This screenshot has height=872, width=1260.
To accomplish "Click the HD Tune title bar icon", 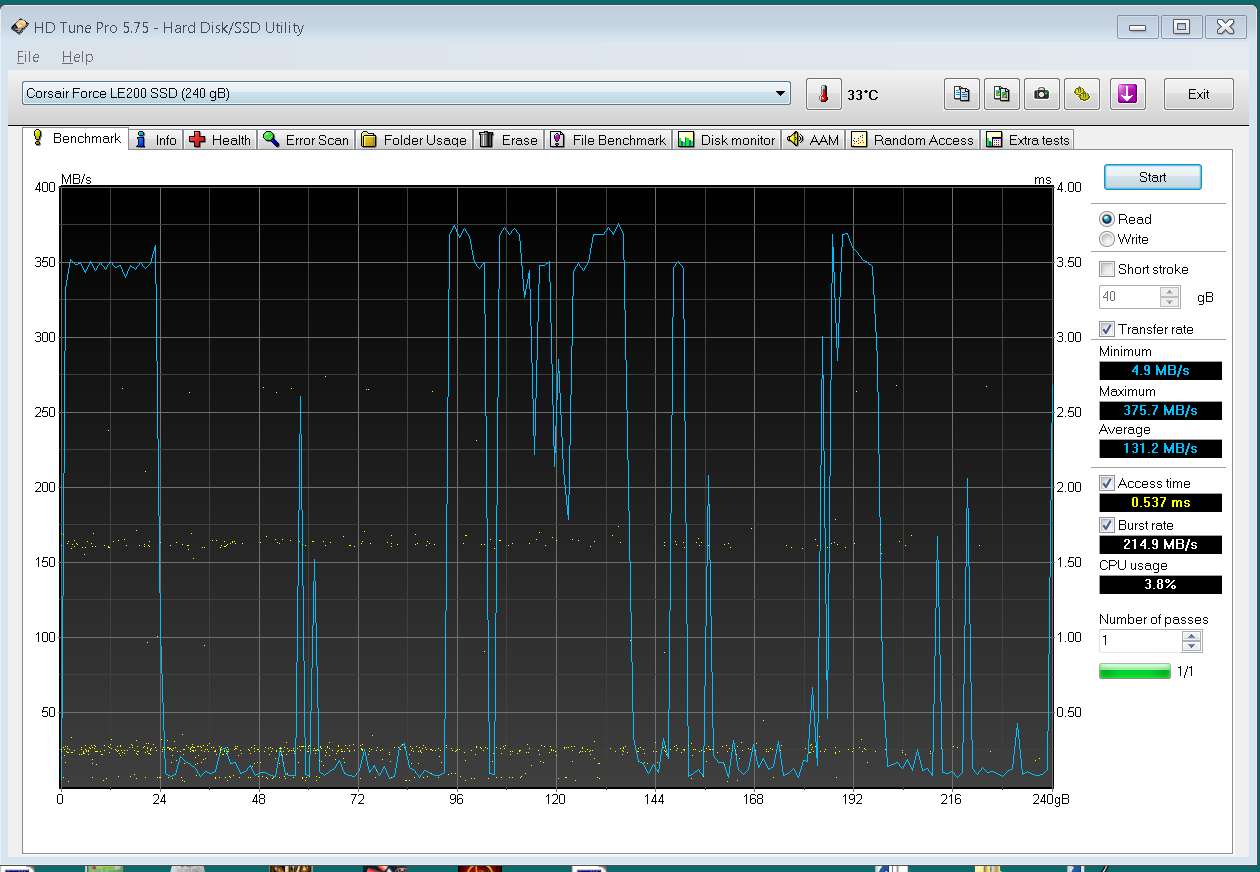I will click(21, 27).
